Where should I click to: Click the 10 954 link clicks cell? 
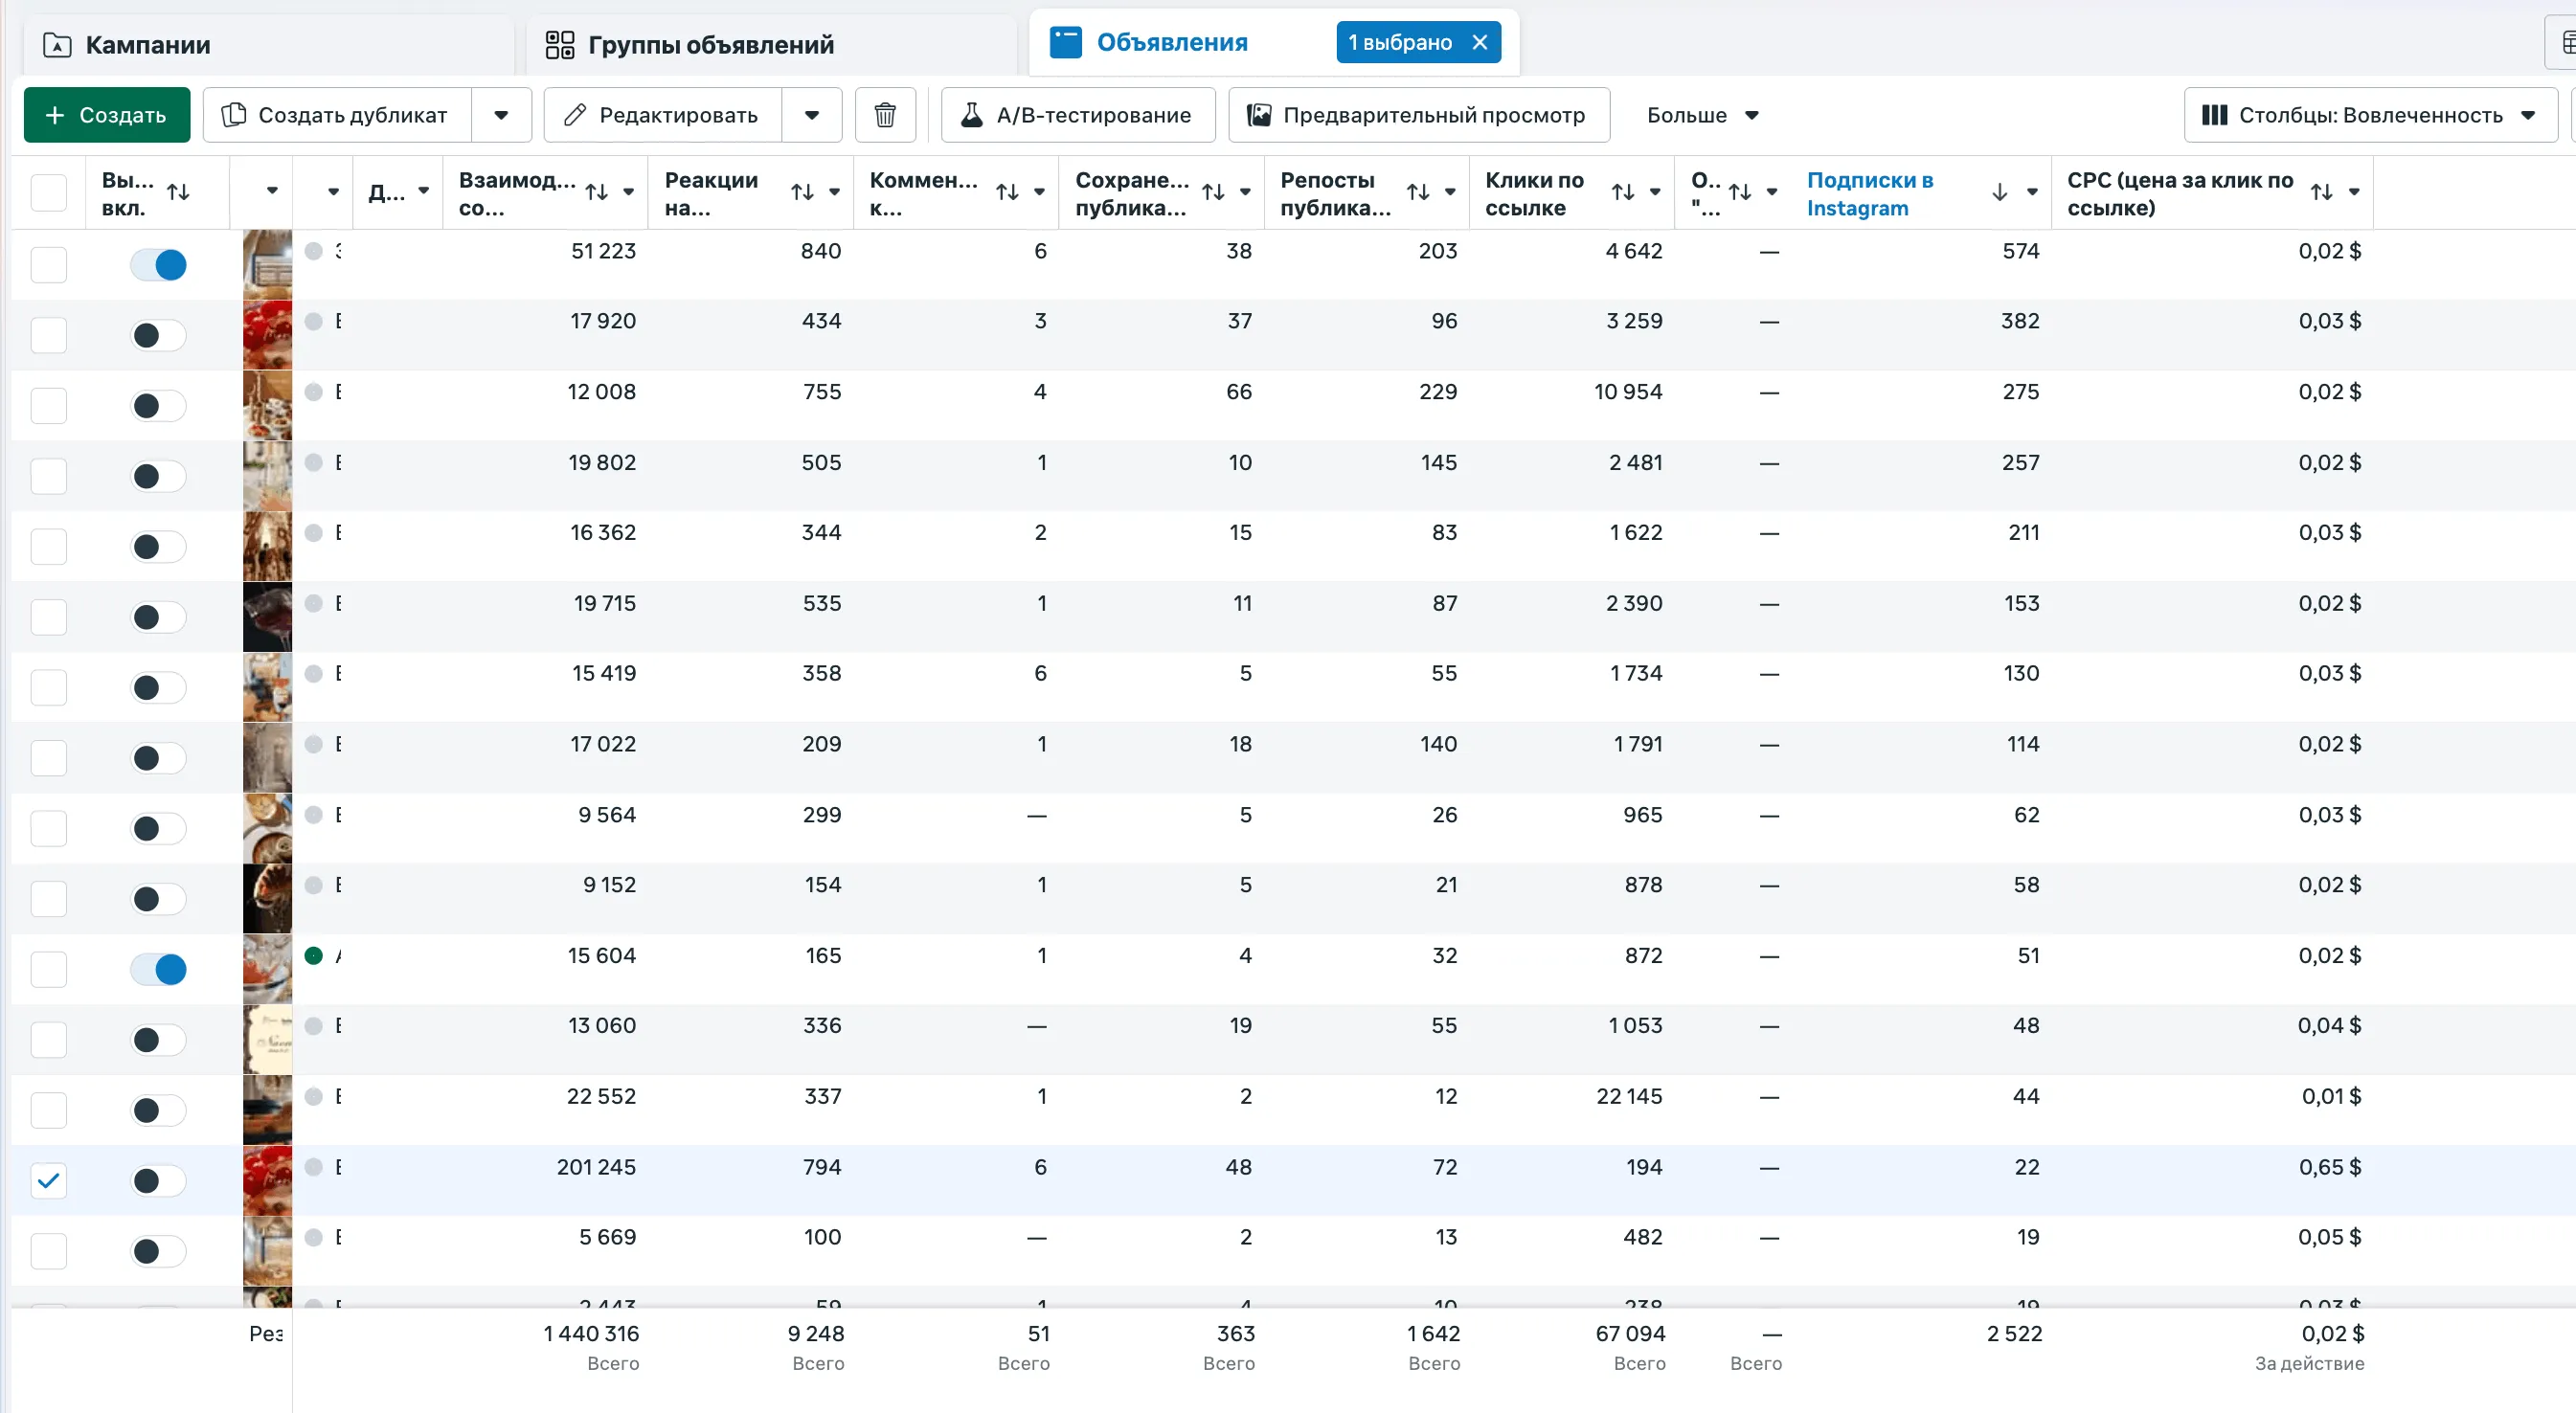1628,392
